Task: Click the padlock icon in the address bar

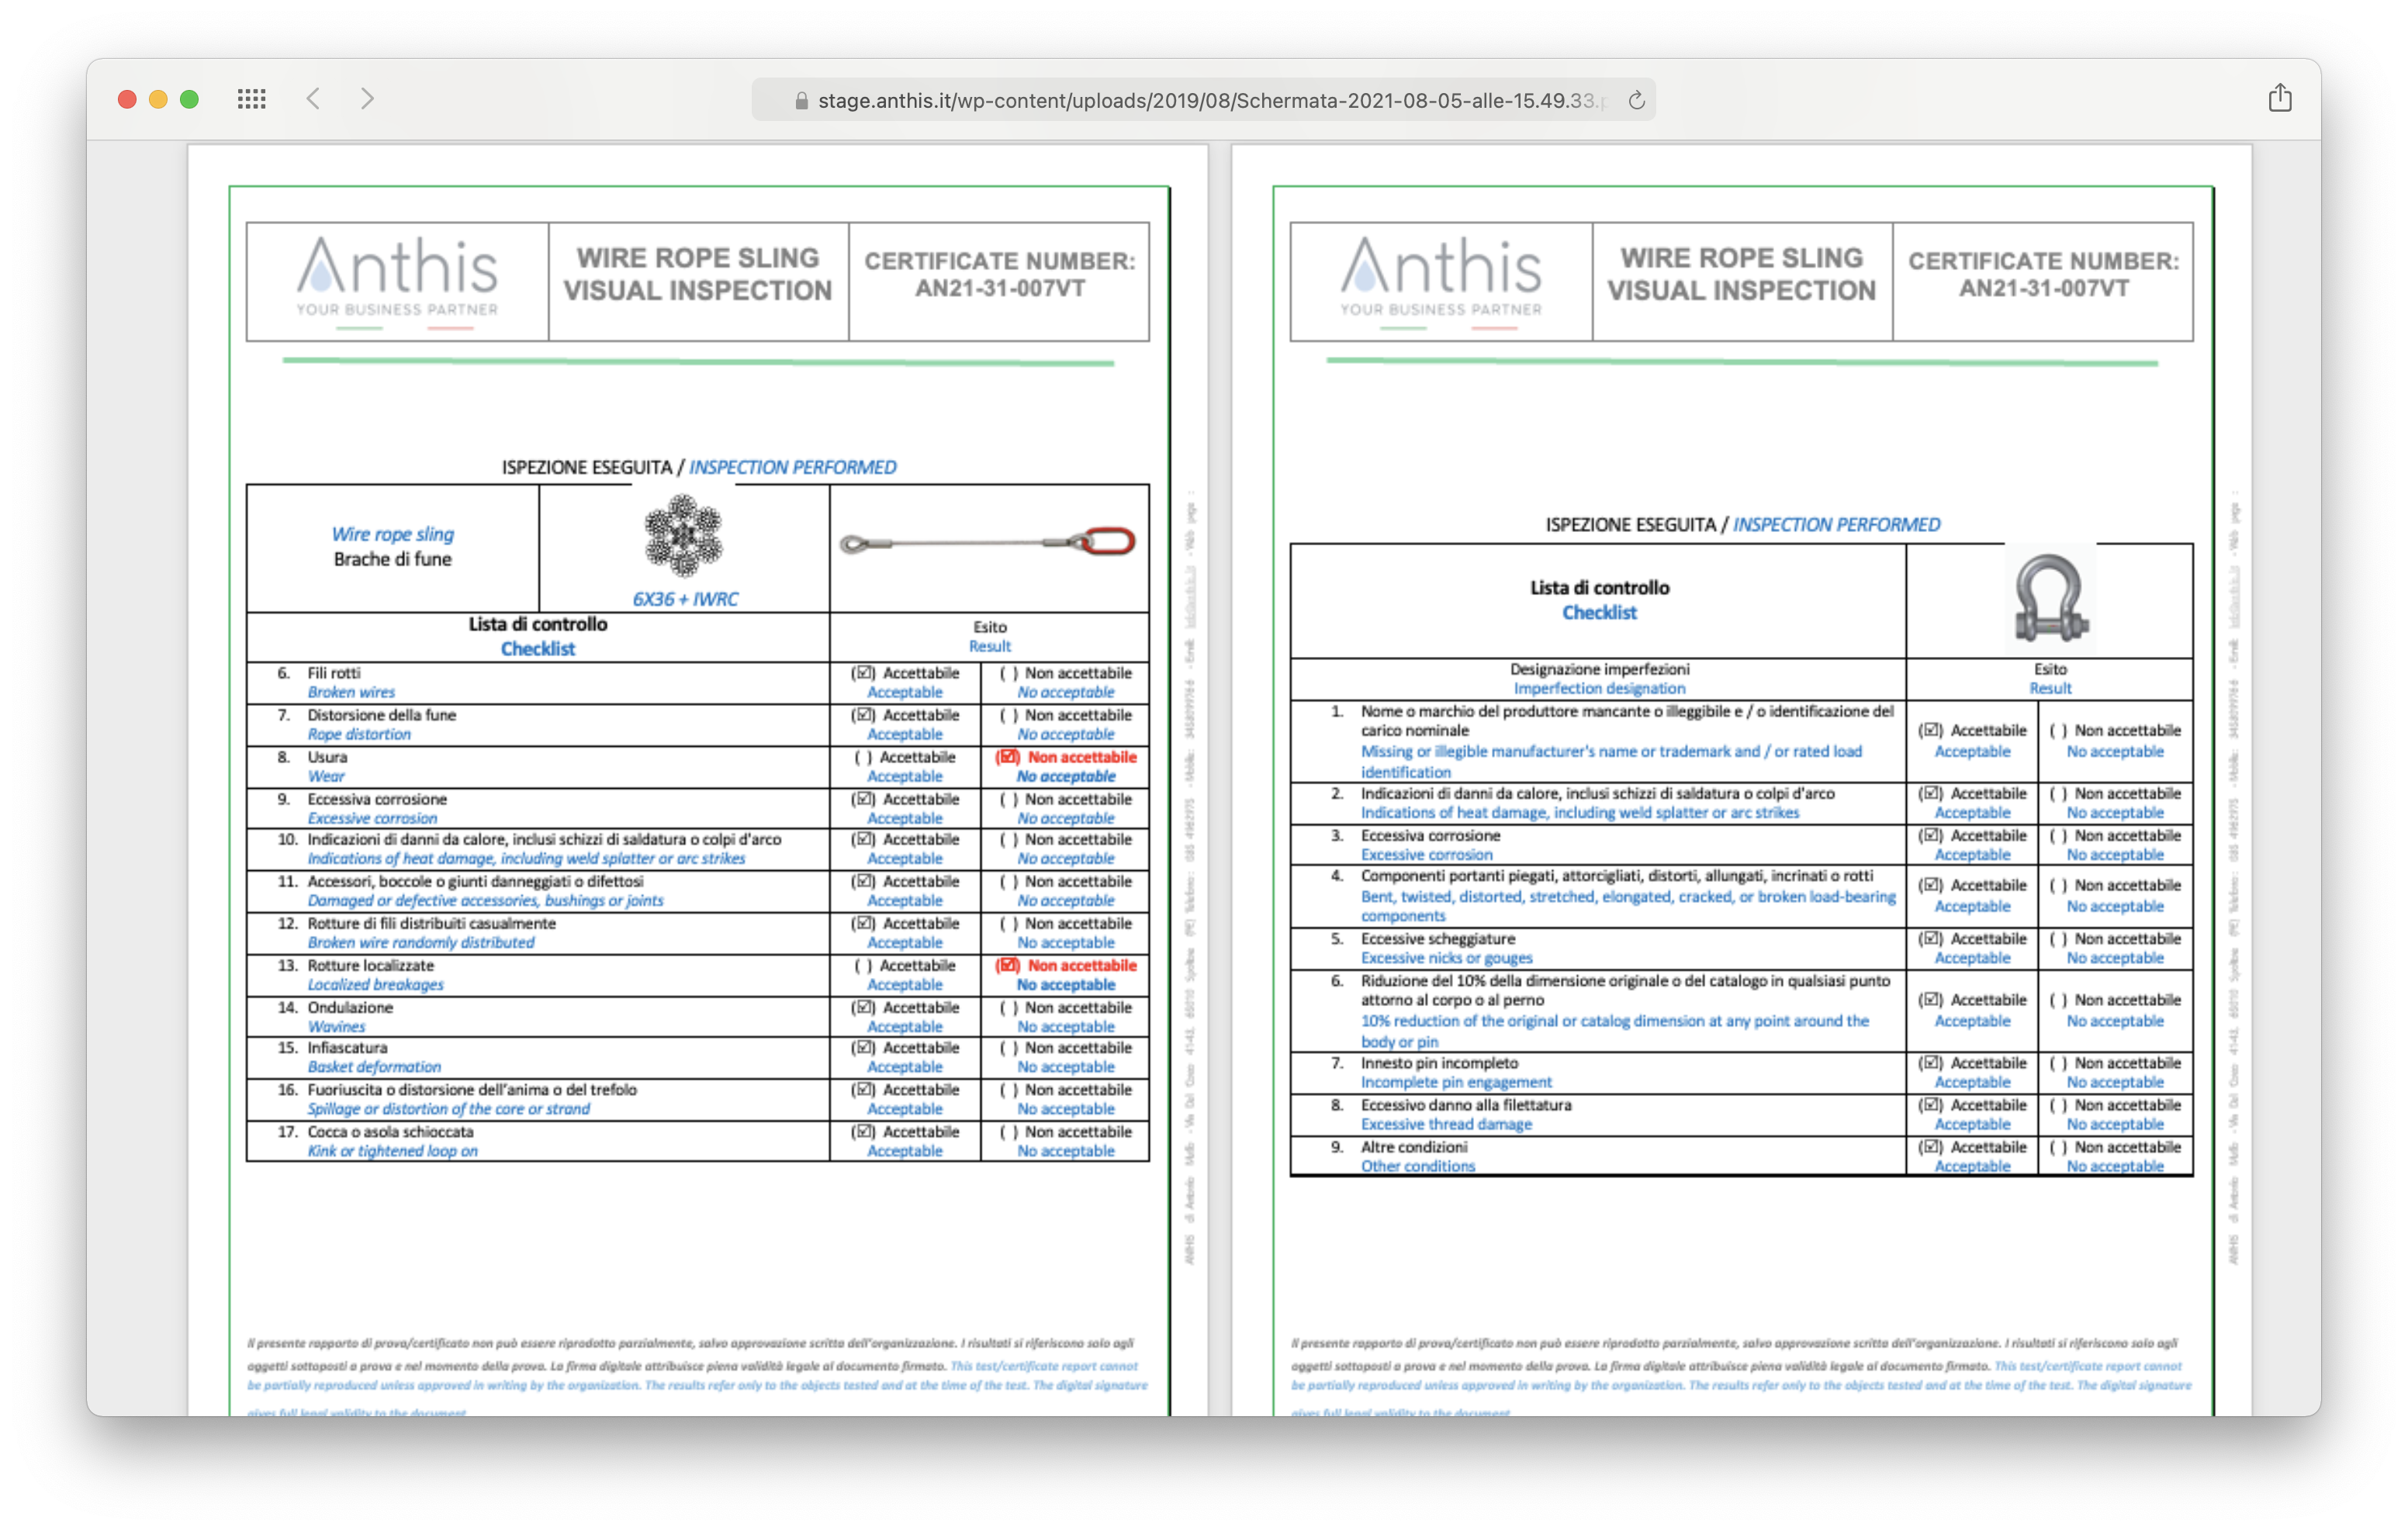Action: pos(801,101)
